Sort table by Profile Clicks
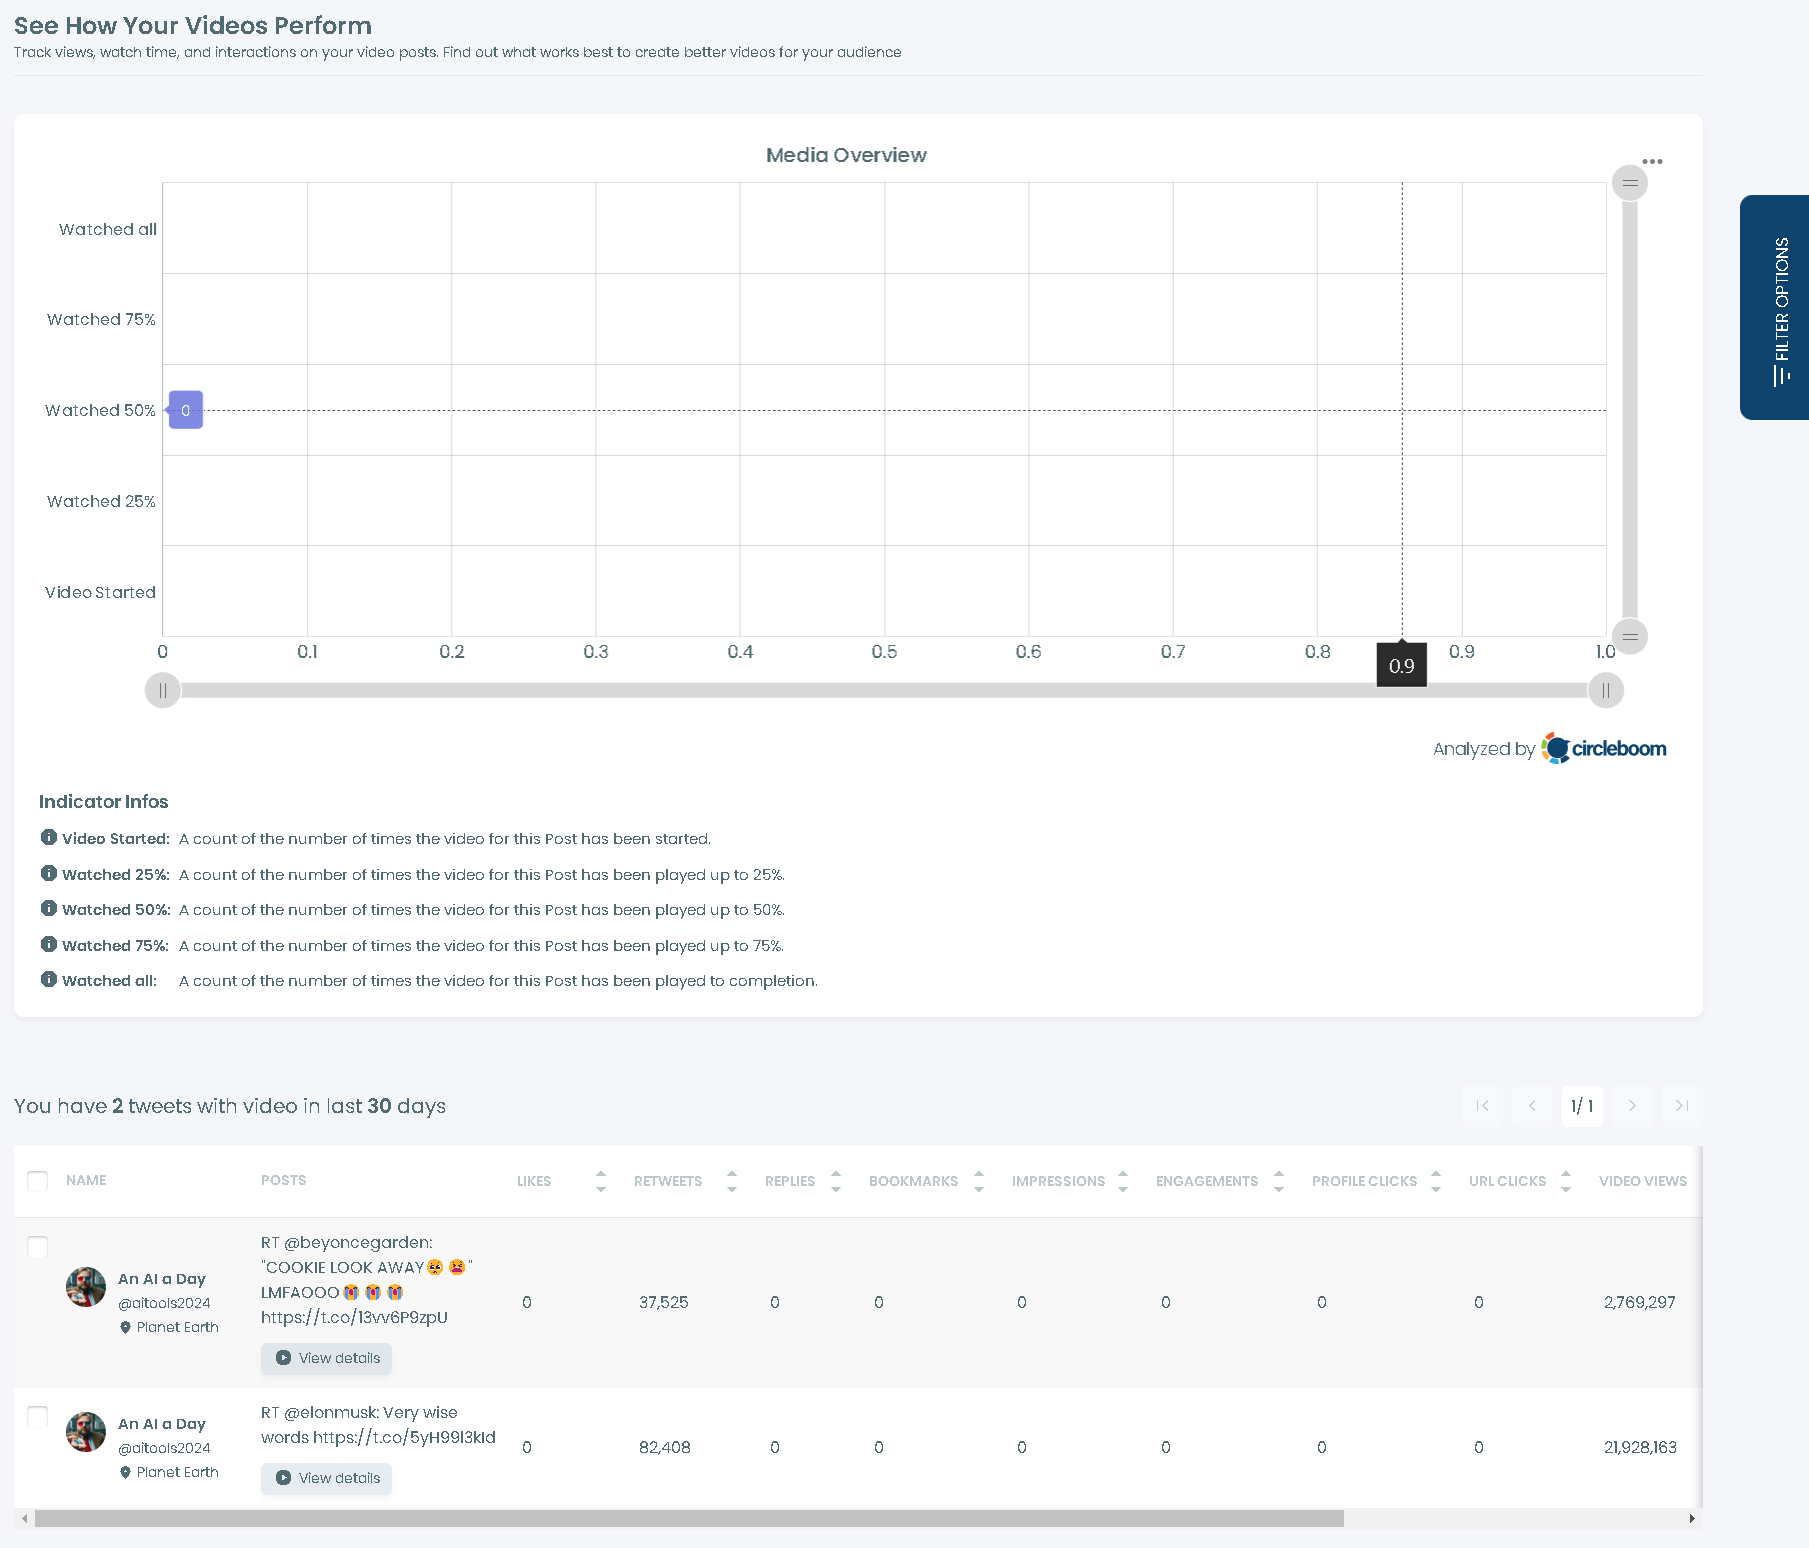 point(1436,1181)
